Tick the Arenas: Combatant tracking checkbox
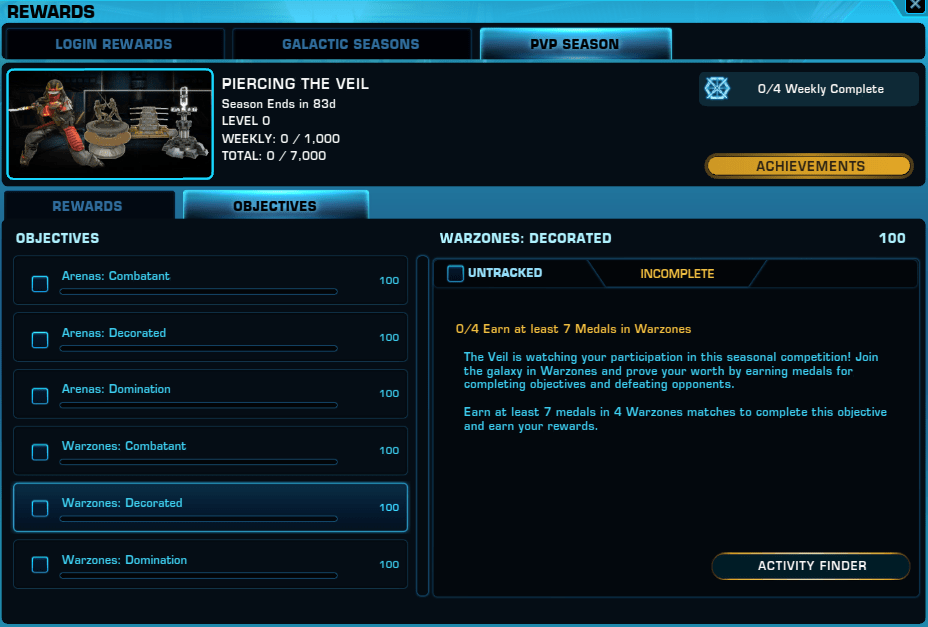928x627 pixels. (40, 284)
